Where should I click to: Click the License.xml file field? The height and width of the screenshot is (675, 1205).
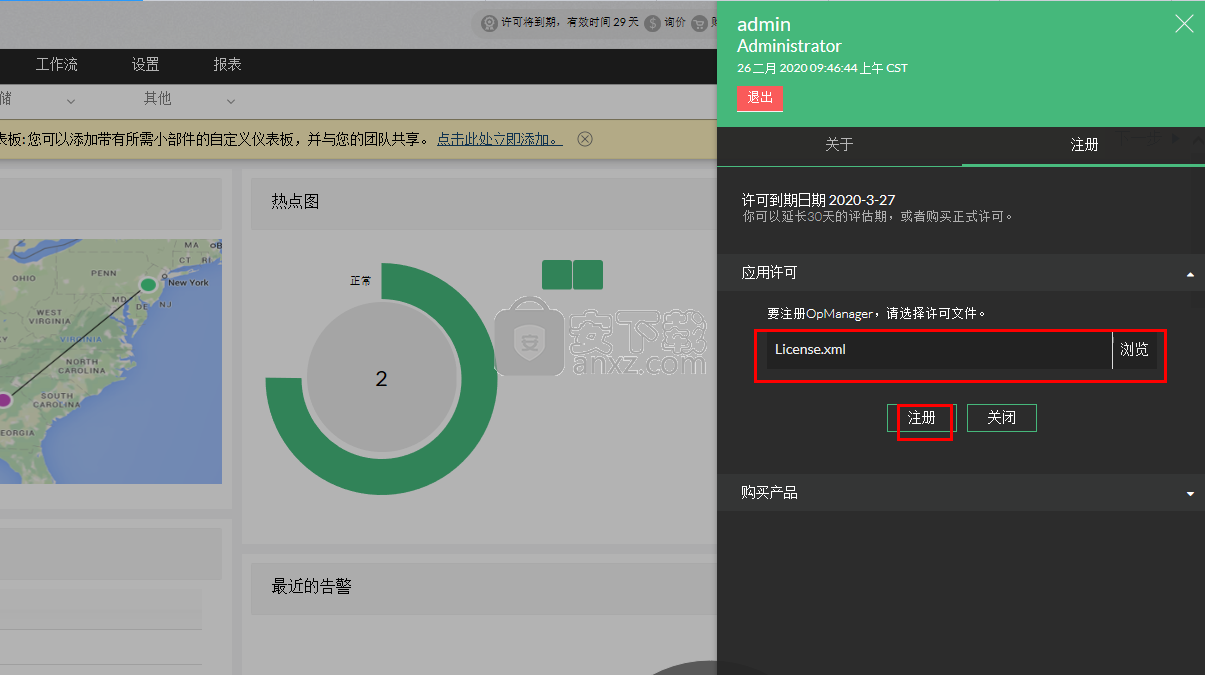pyautogui.click(x=939, y=350)
